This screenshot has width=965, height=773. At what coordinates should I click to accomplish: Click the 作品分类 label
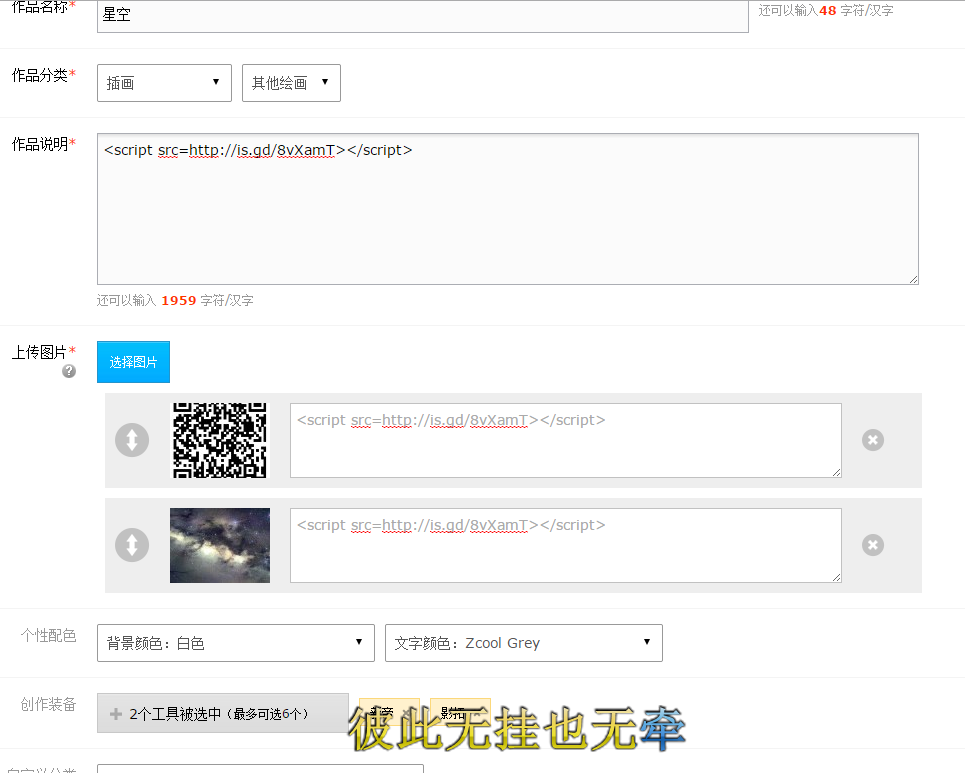(x=43, y=75)
